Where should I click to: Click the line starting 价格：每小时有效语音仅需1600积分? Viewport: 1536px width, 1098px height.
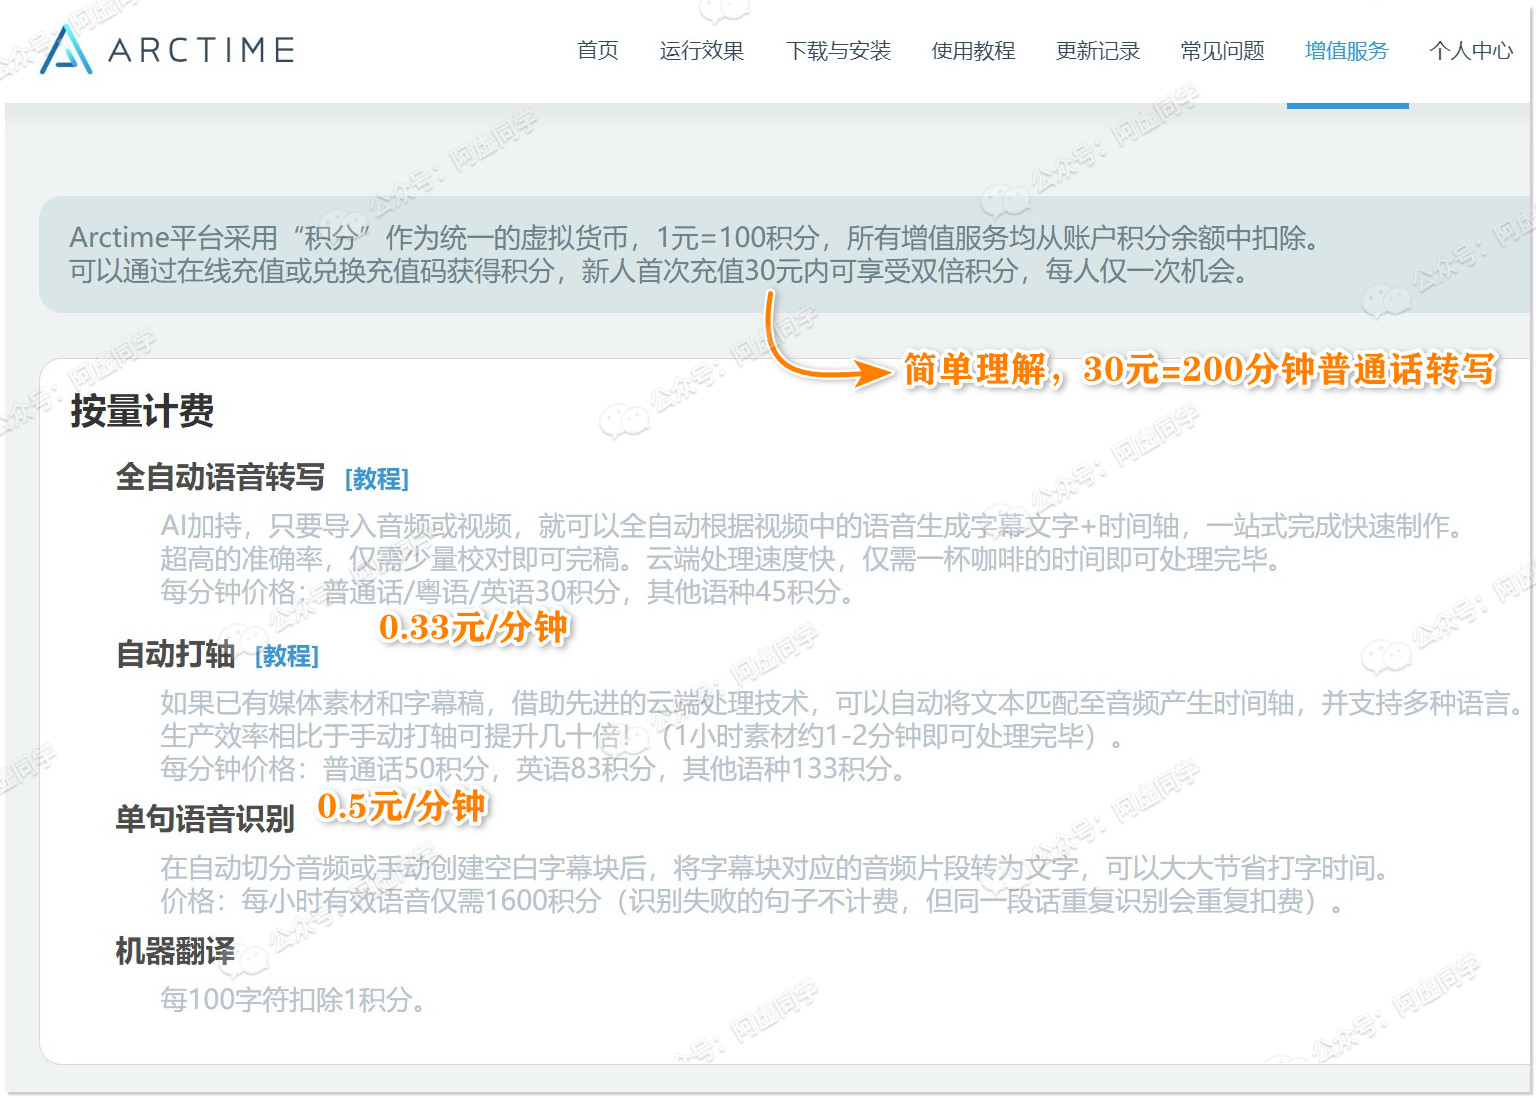[x=755, y=901]
